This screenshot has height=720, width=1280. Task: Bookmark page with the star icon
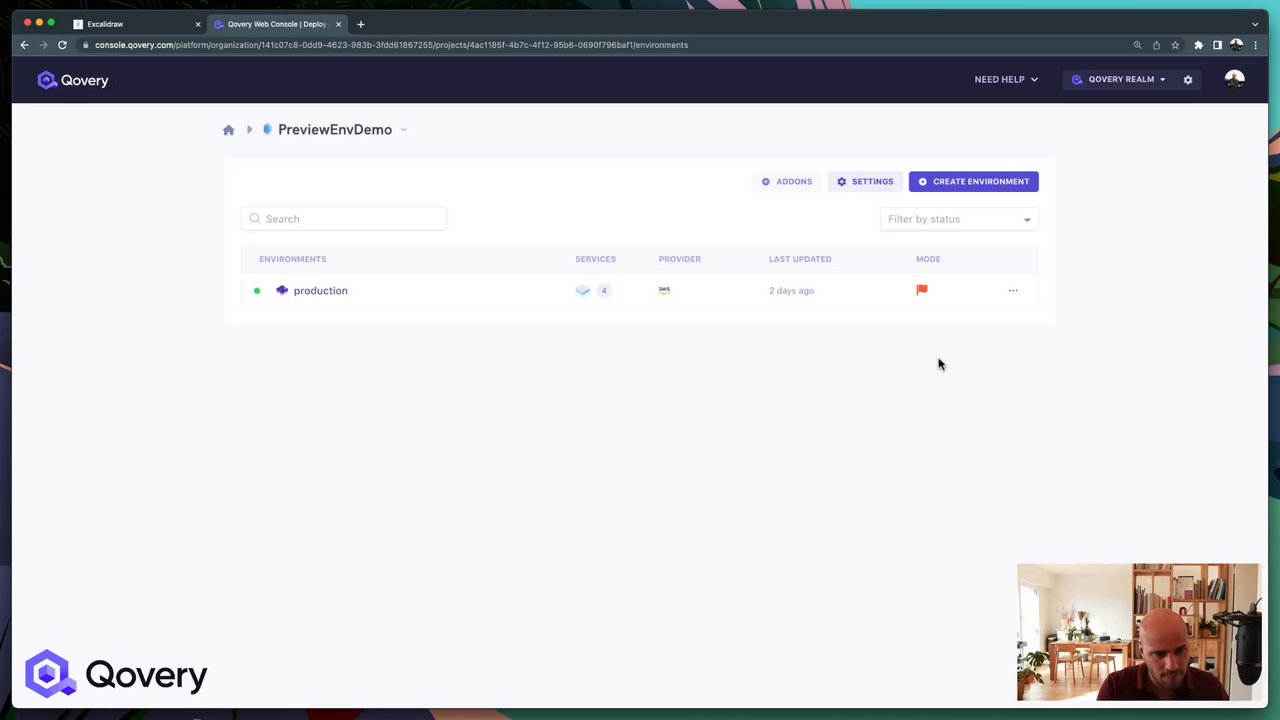(1175, 45)
